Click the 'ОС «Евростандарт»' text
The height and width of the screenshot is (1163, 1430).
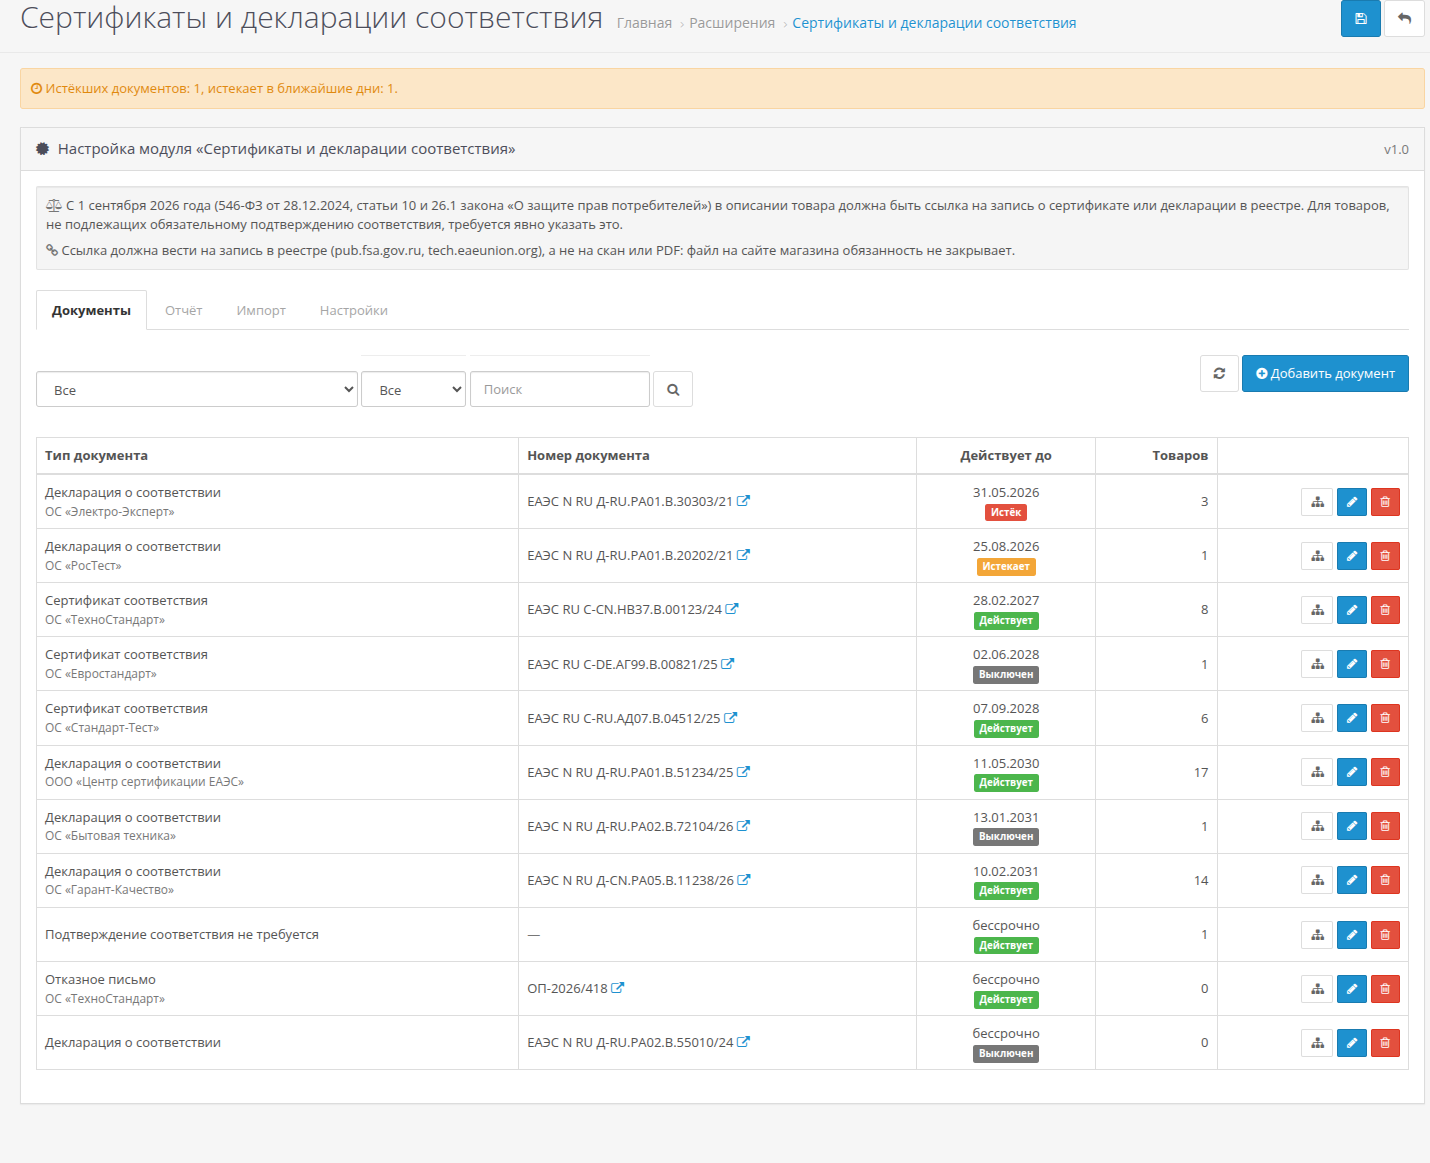point(101,674)
